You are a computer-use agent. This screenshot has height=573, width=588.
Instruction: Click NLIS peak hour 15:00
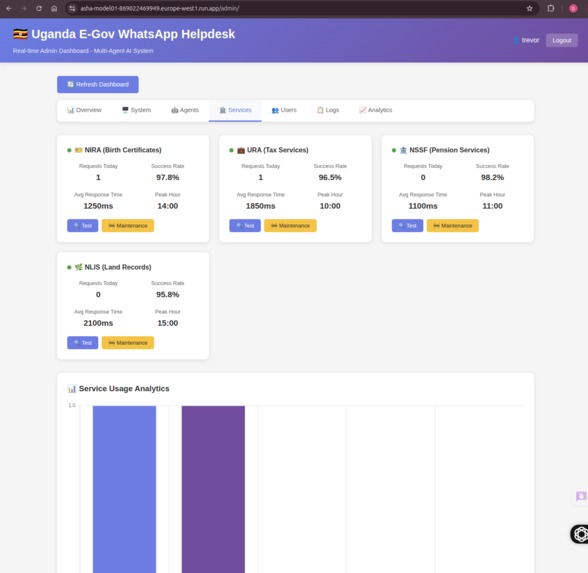[x=168, y=323]
